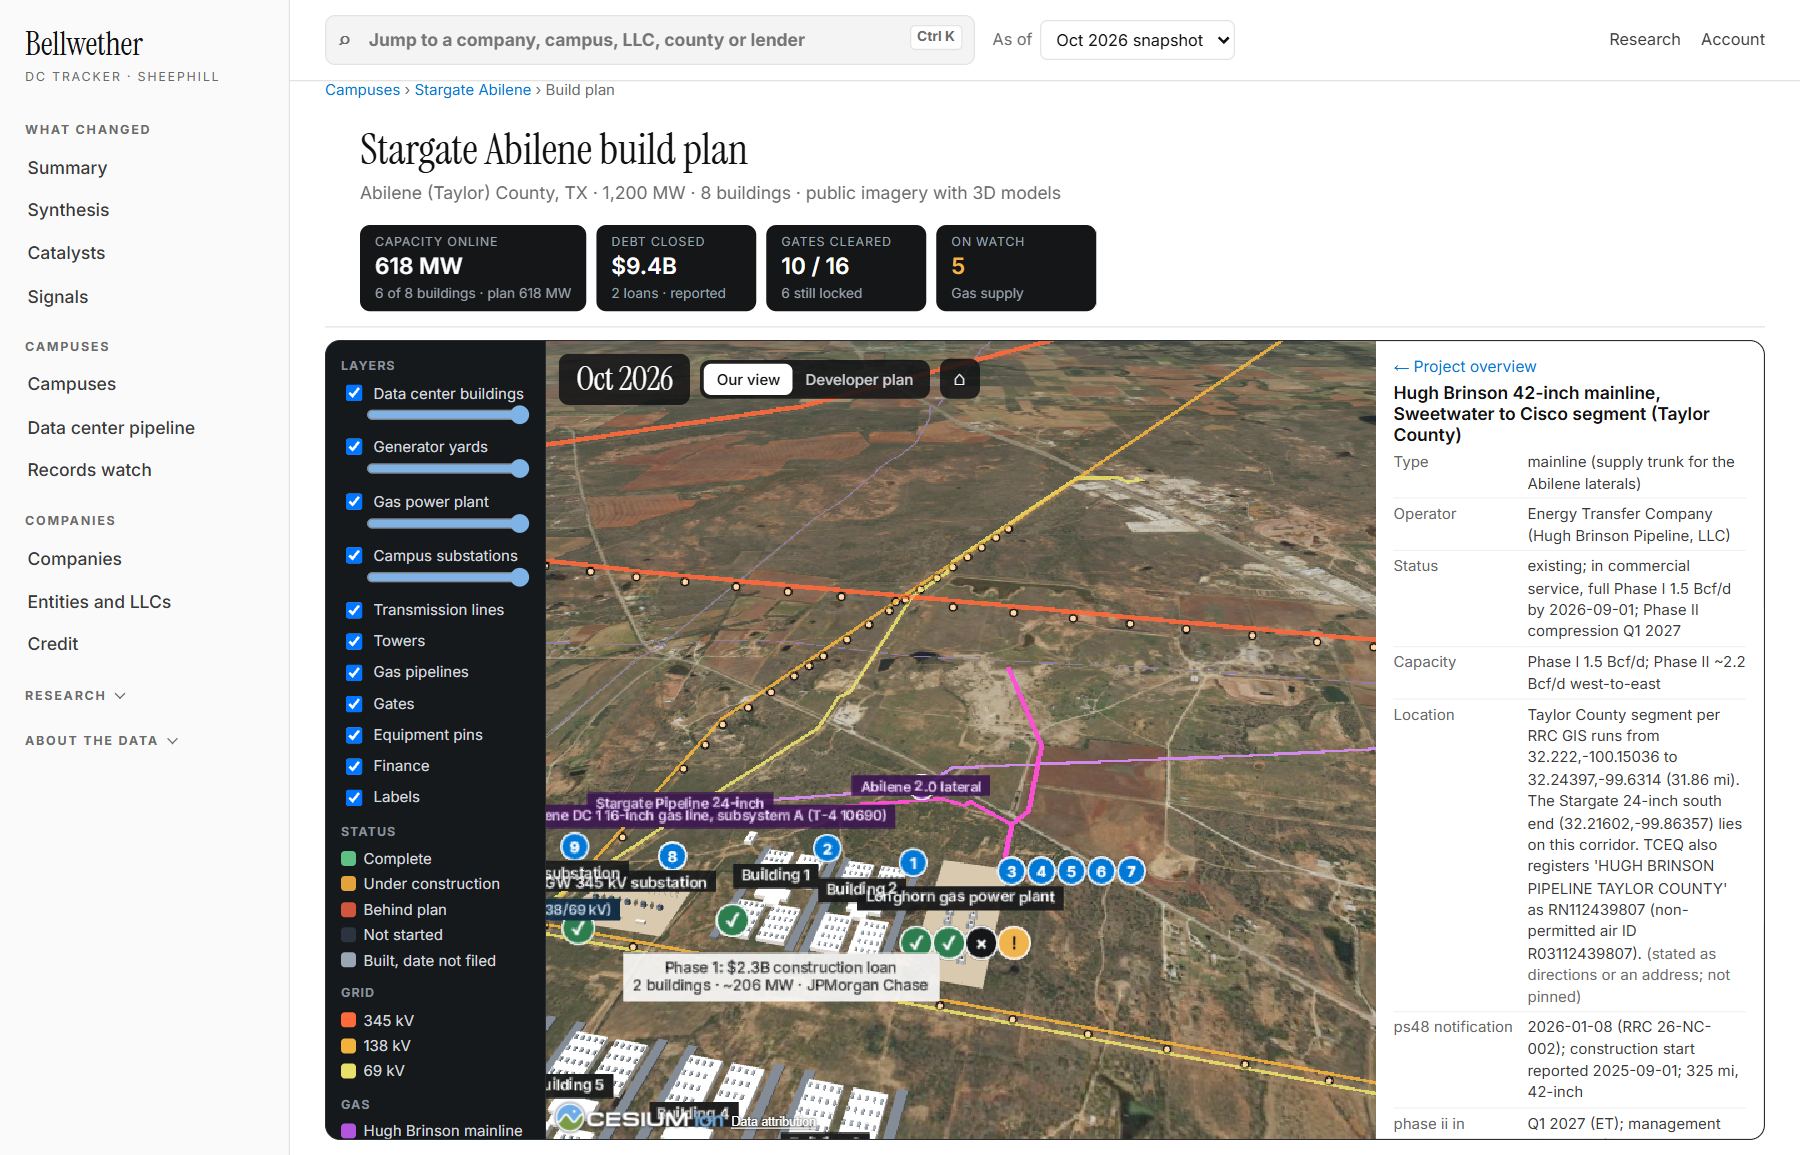Open the Stargate Abilene breadcrumb link
This screenshot has height=1155, width=1800.
pos(473,90)
